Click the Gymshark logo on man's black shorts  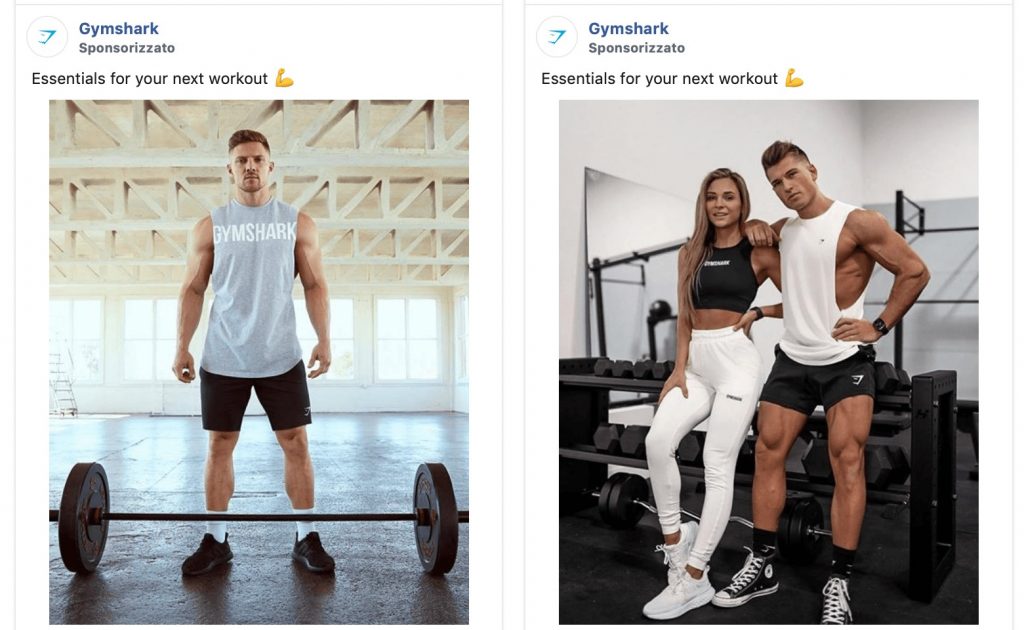point(857,380)
